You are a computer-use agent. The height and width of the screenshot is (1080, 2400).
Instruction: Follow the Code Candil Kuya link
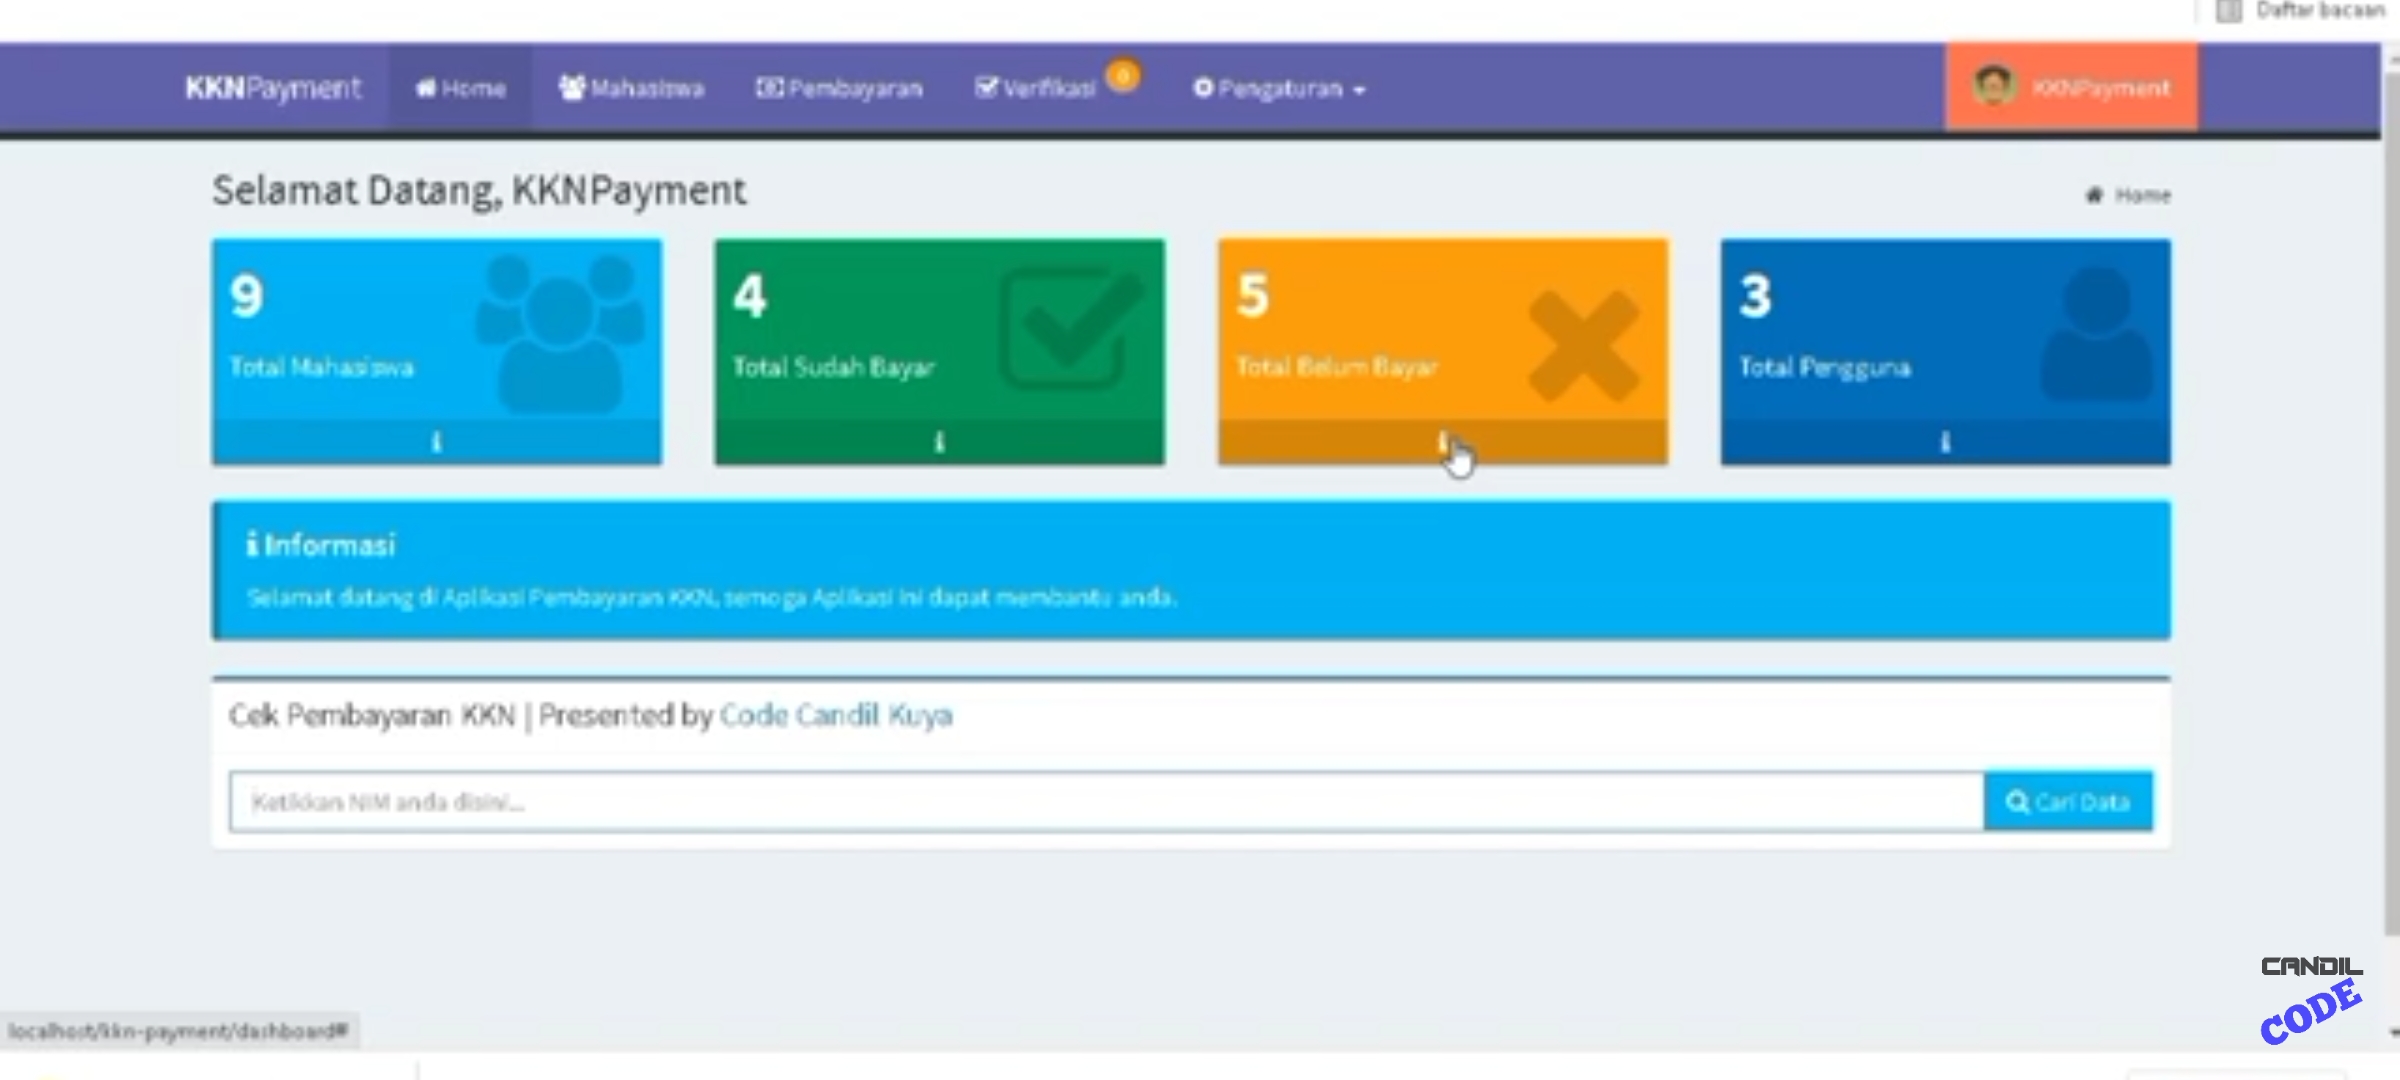[836, 716]
